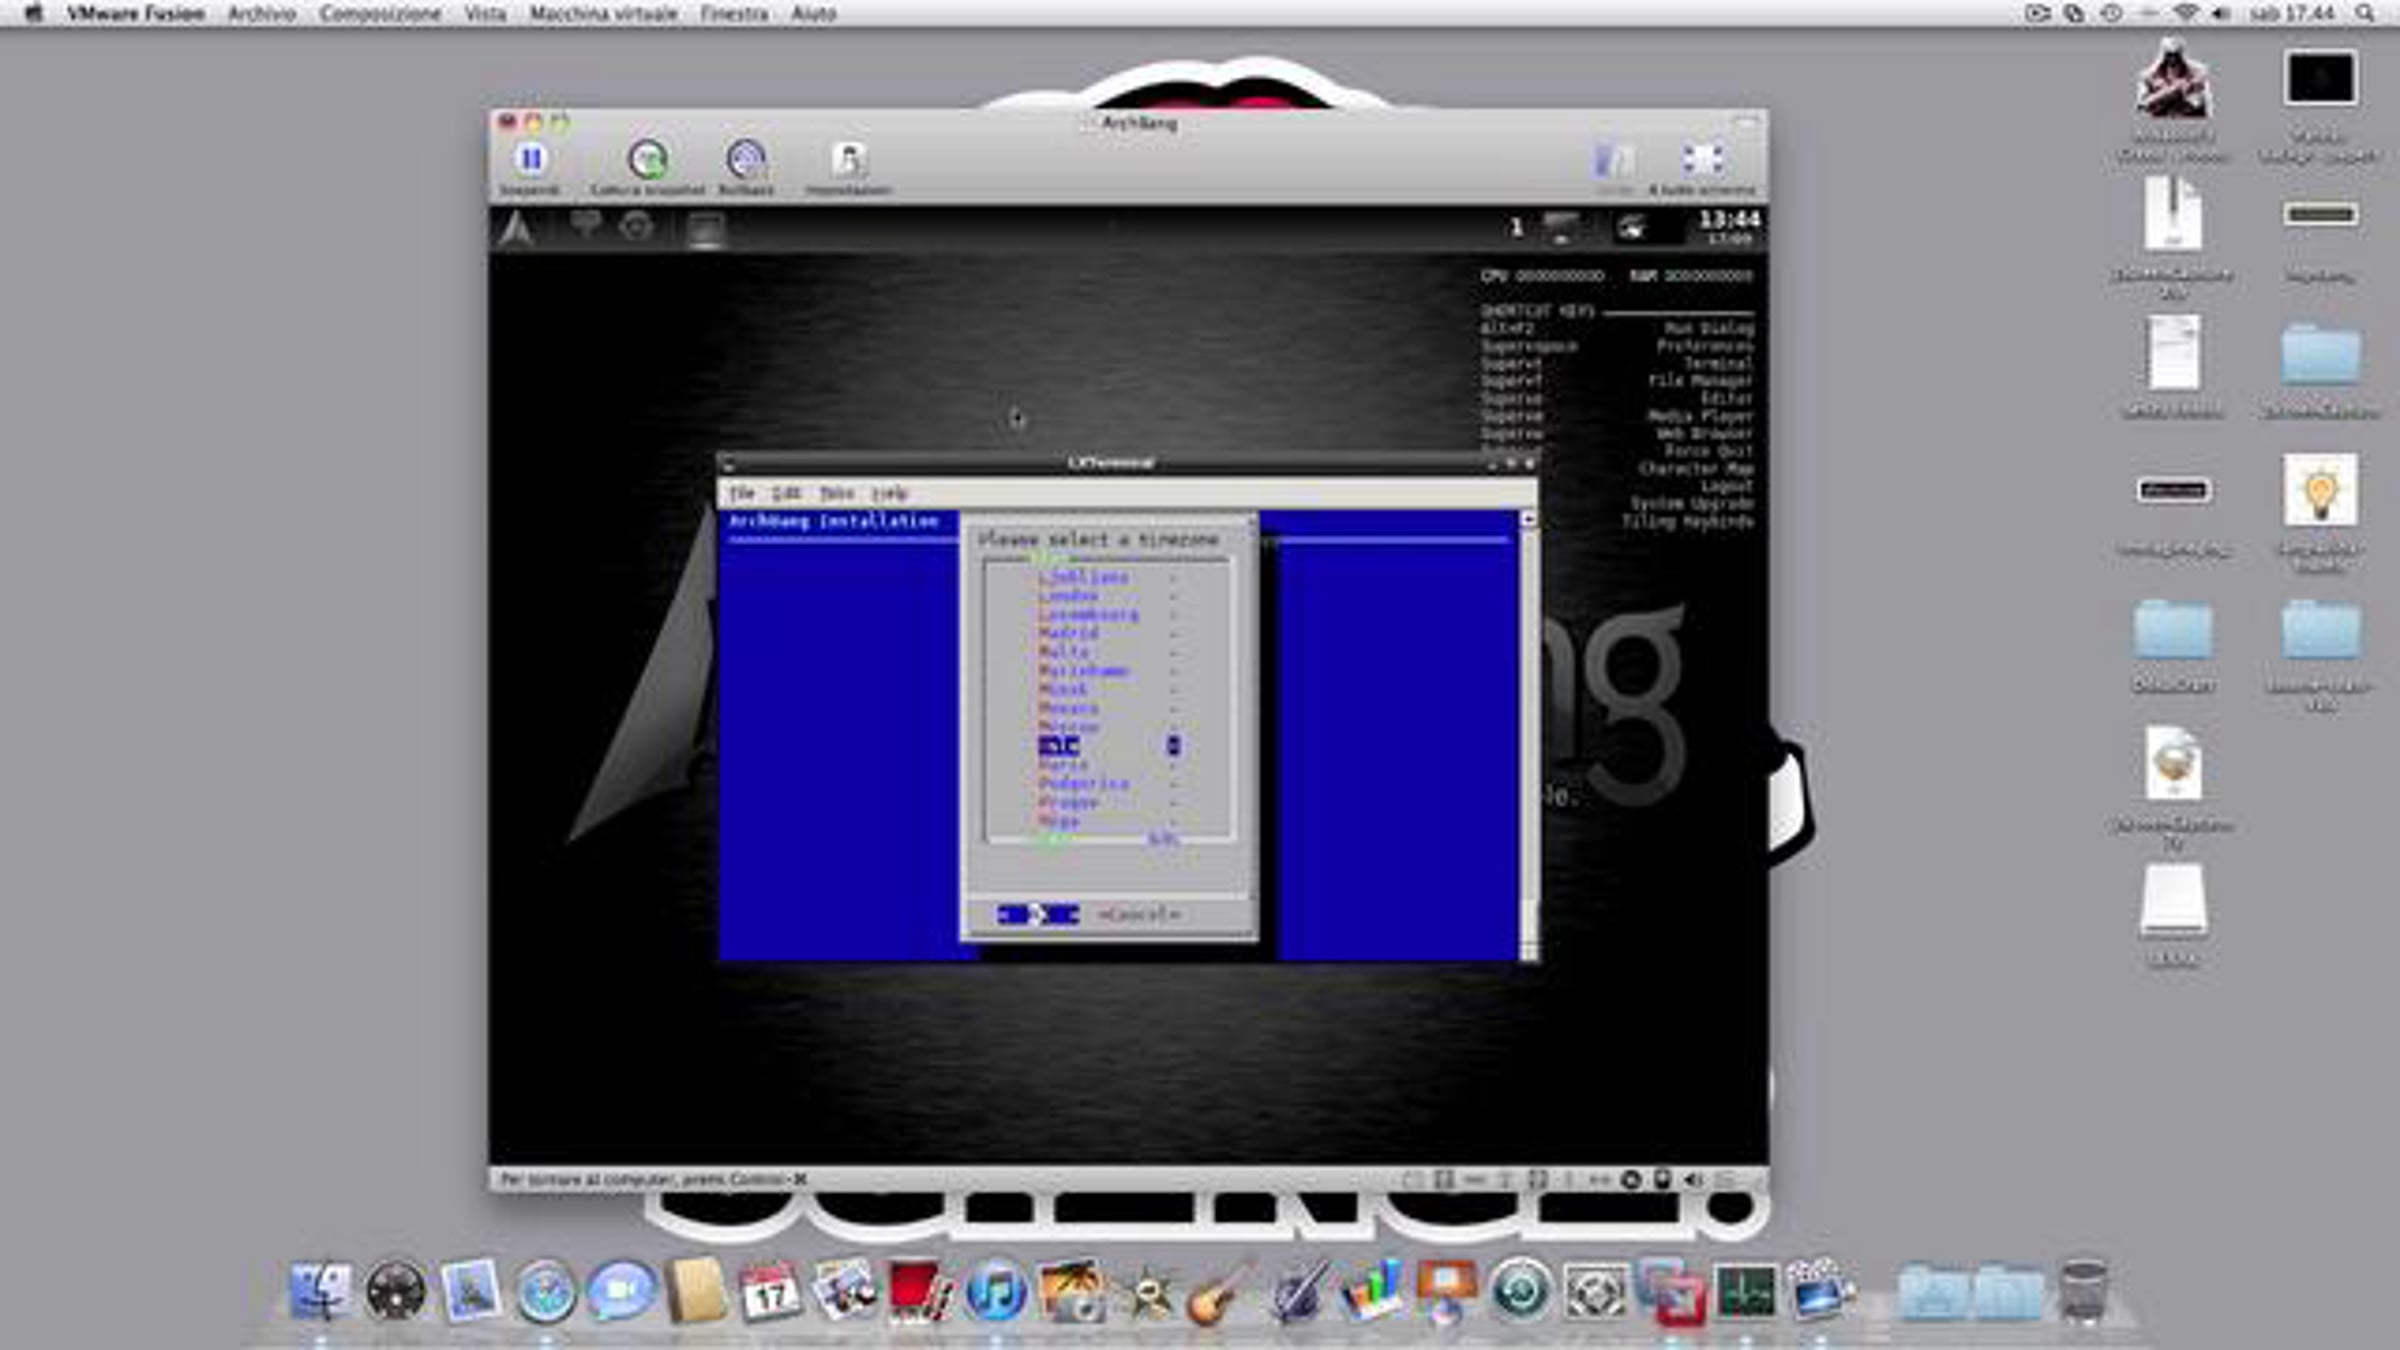This screenshot has height=1350, width=2400.
Task: Select London in the timezone list
Action: (x=1068, y=596)
